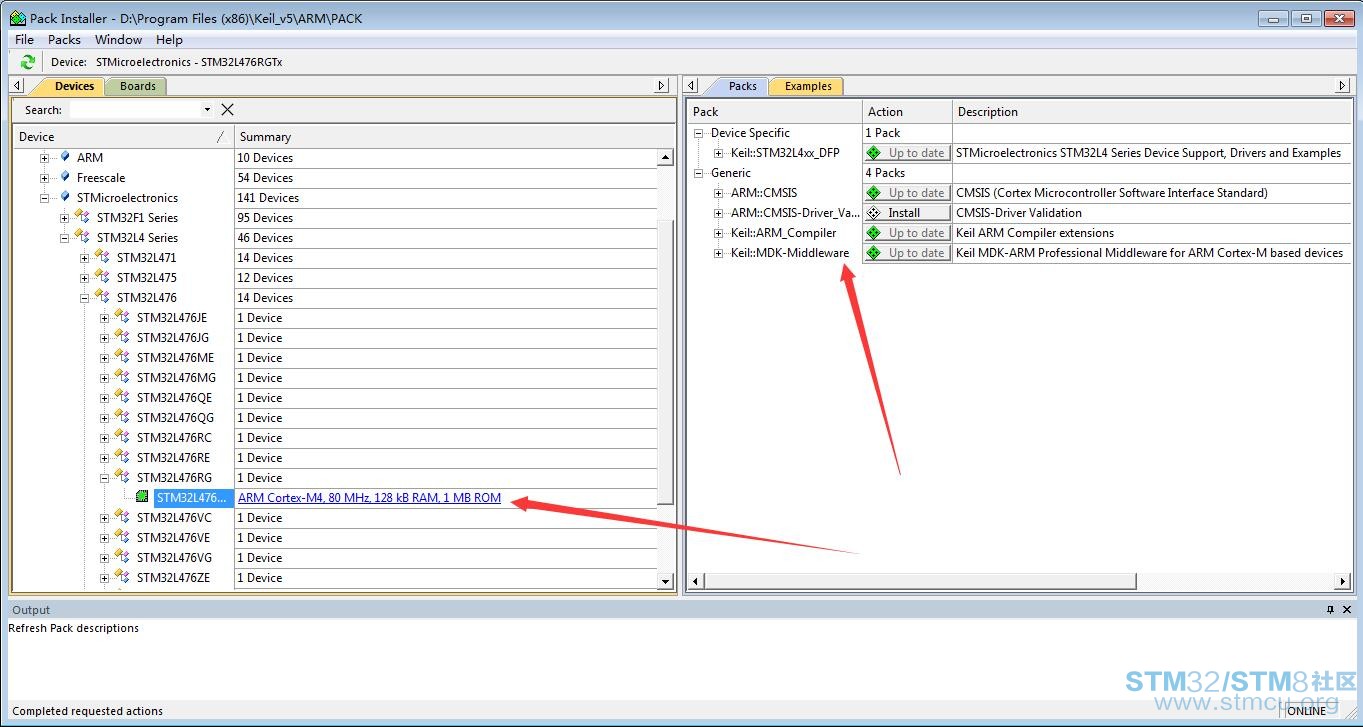Switch to the Examples tab

808,86
